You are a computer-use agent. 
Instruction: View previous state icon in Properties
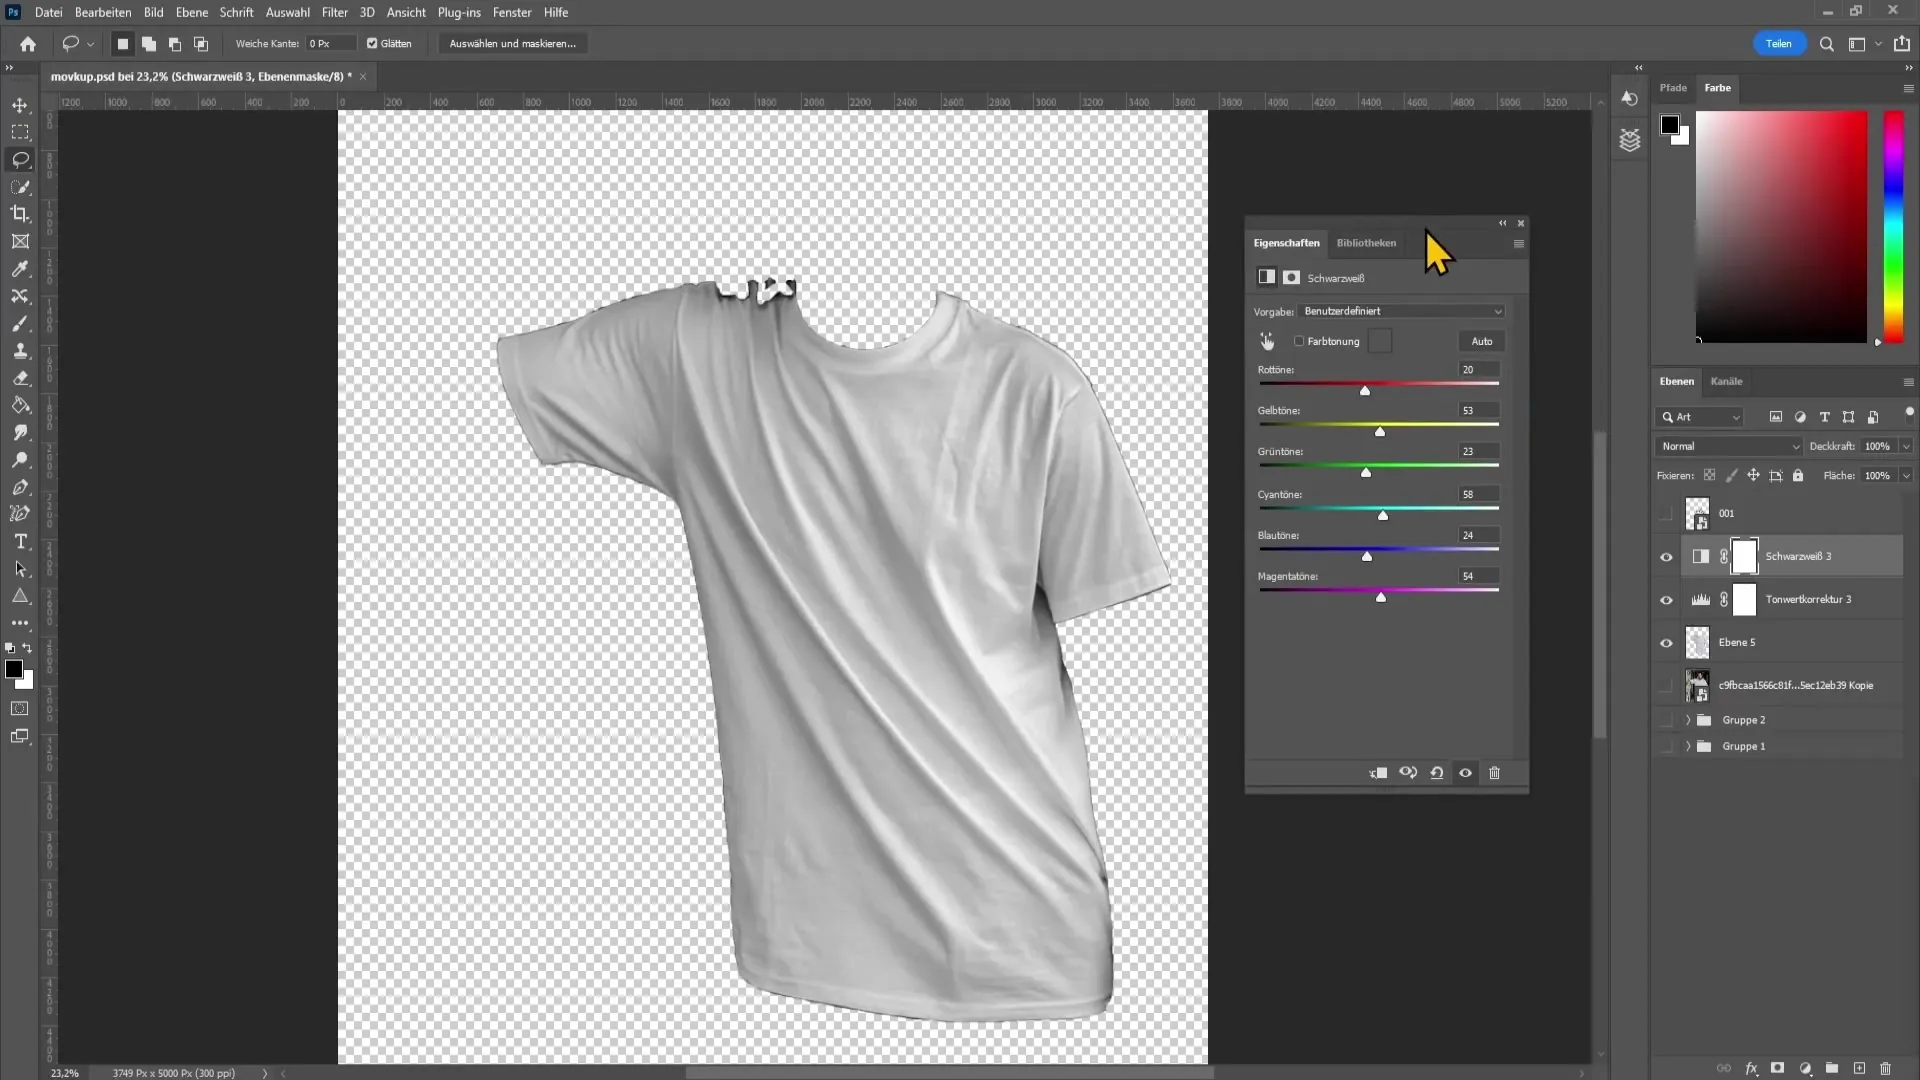(1408, 773)
